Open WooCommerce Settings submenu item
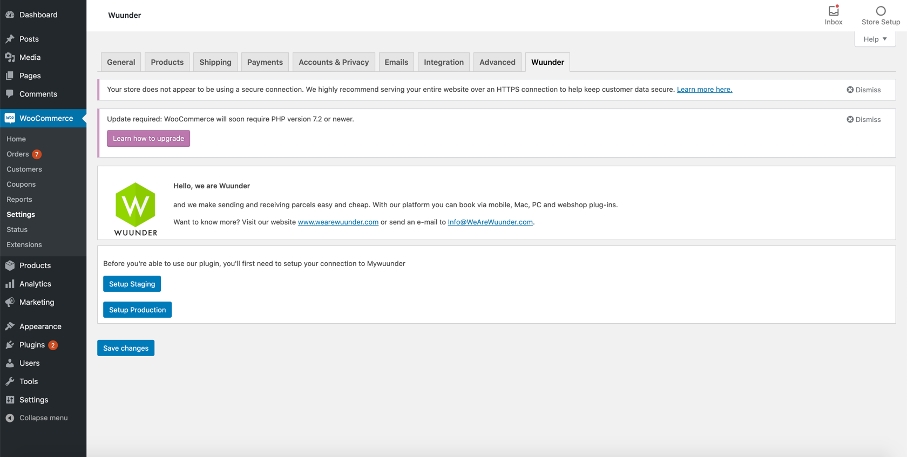Image resolution: width=908 pixels, height=458 pixels. click(x=21, y=214)
